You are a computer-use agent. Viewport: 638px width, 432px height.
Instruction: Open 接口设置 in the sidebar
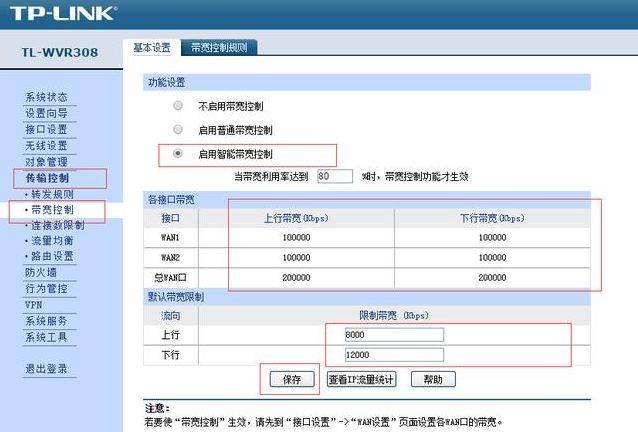[46, 129]
